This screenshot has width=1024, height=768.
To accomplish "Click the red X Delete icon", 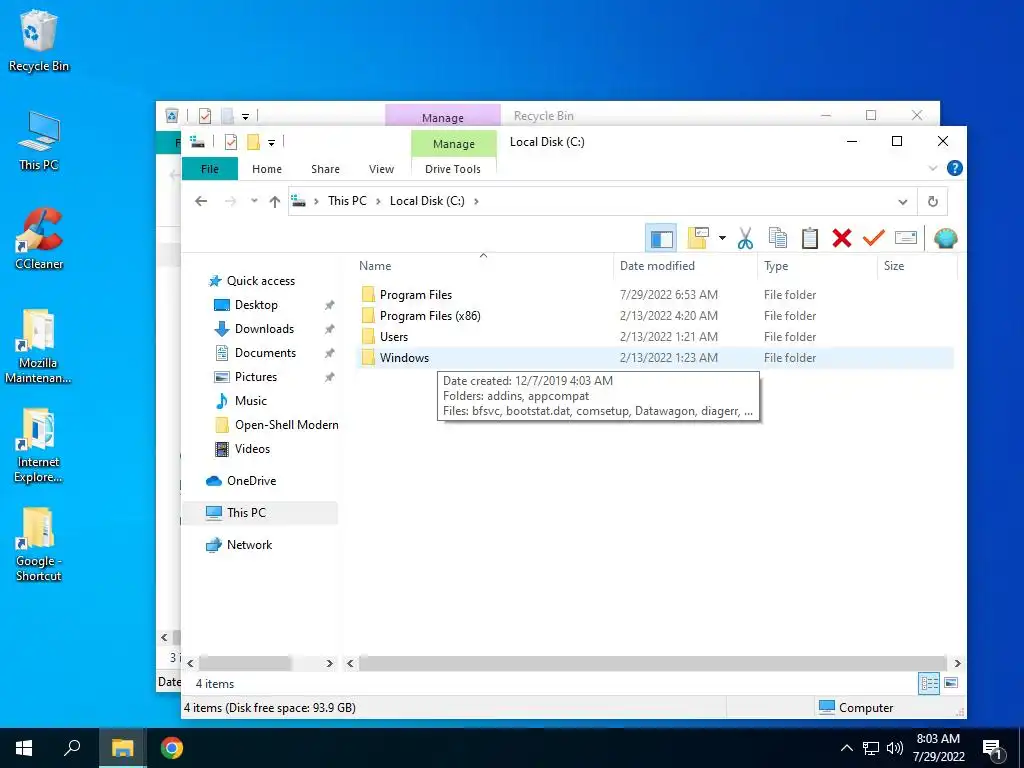I will coord(842,238).
